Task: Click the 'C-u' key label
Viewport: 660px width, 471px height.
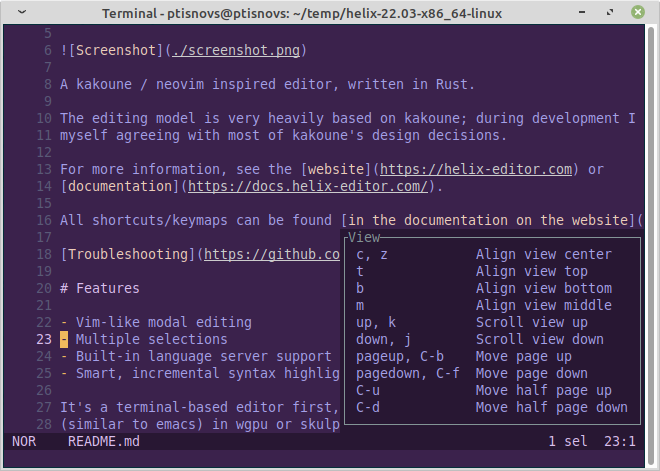Action: pos(368,391)
